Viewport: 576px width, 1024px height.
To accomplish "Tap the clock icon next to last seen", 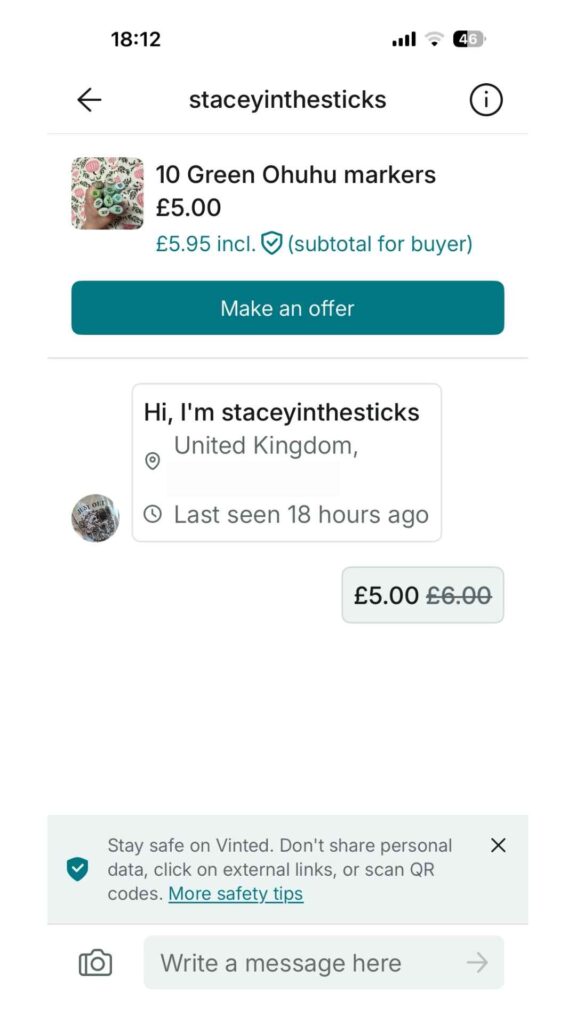I will click(153, 514).
